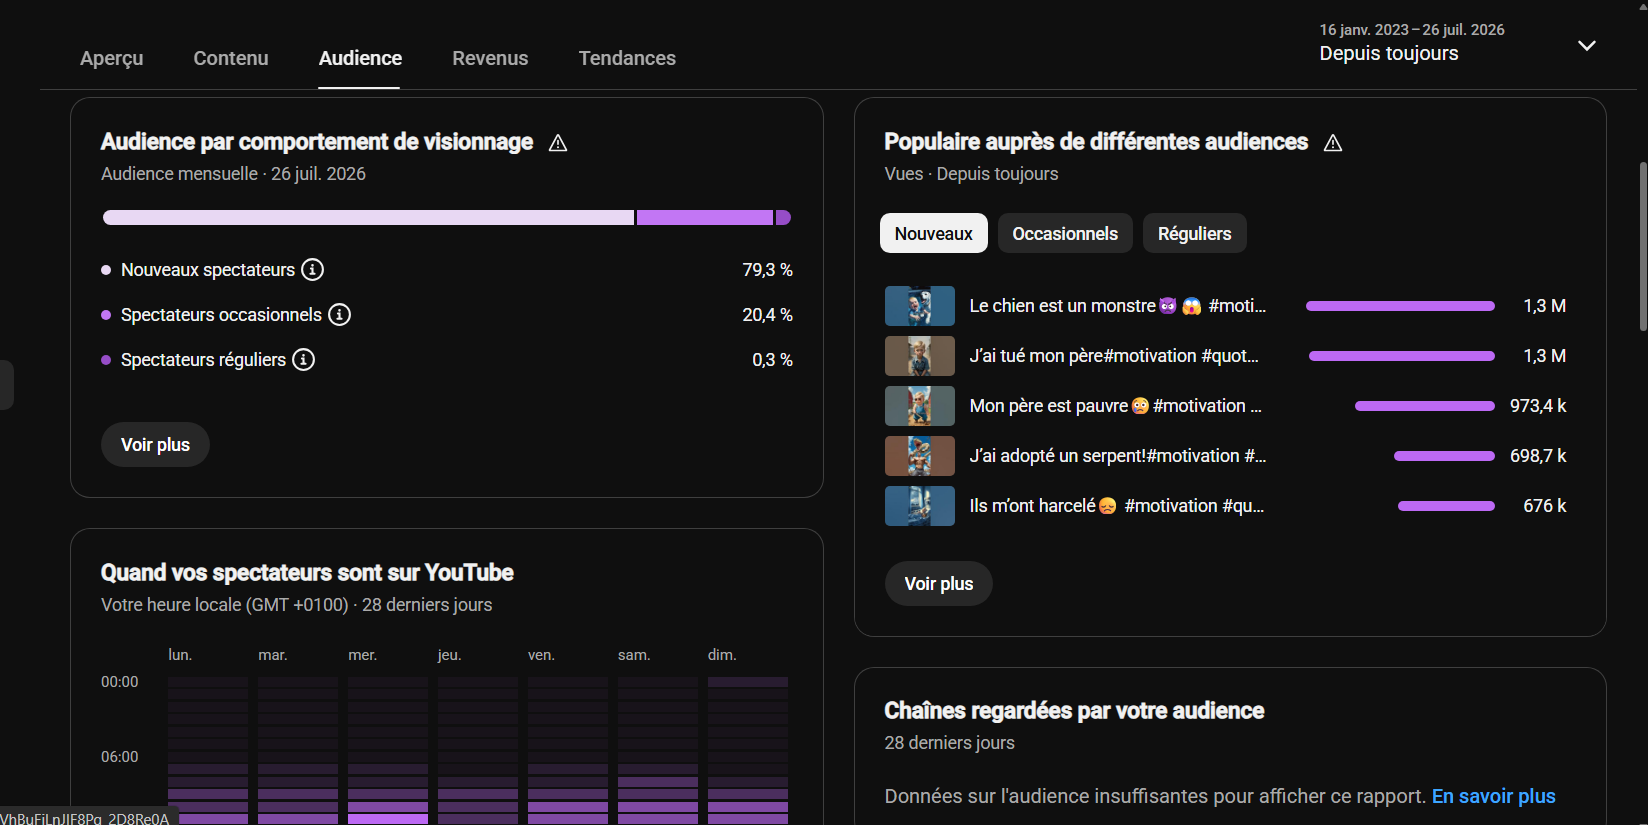Viewport: 1648px width, 825px height.
Task: Open thumbnail of "Ils m'ont harcelé" video
Action: point(920,506)
